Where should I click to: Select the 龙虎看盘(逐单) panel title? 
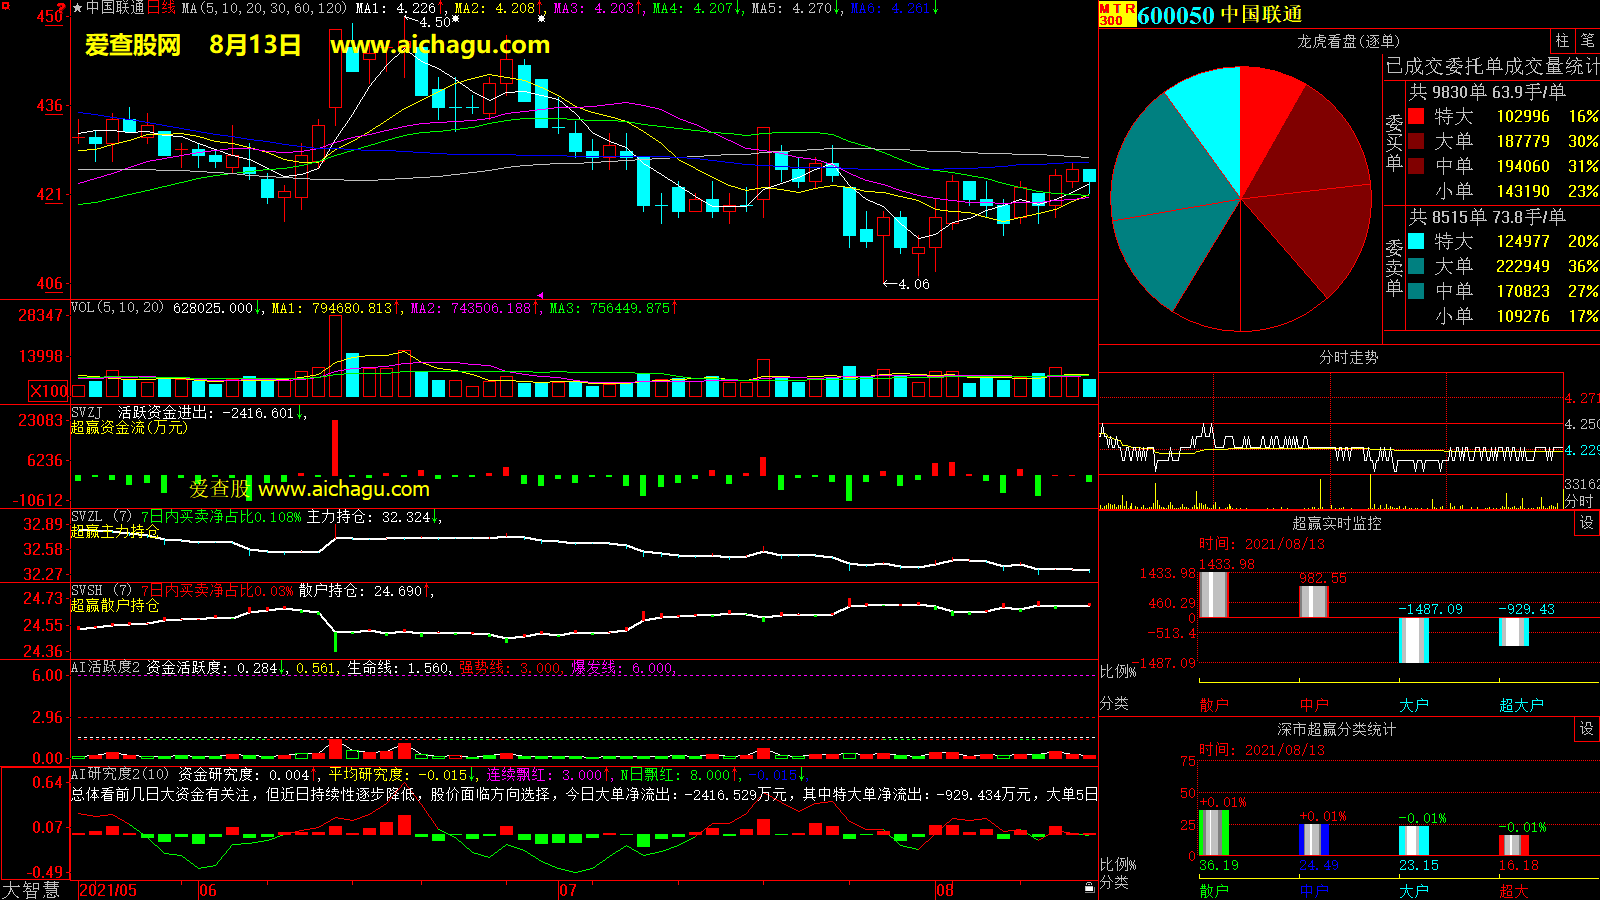click(1348, 41)
